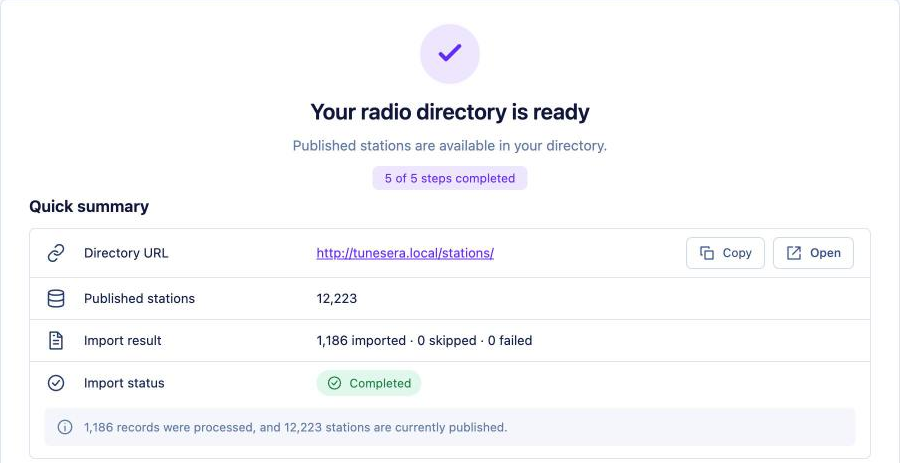
Task: Select the heading 'Your radio directory is ready'
Action: [x=450, y=112]
